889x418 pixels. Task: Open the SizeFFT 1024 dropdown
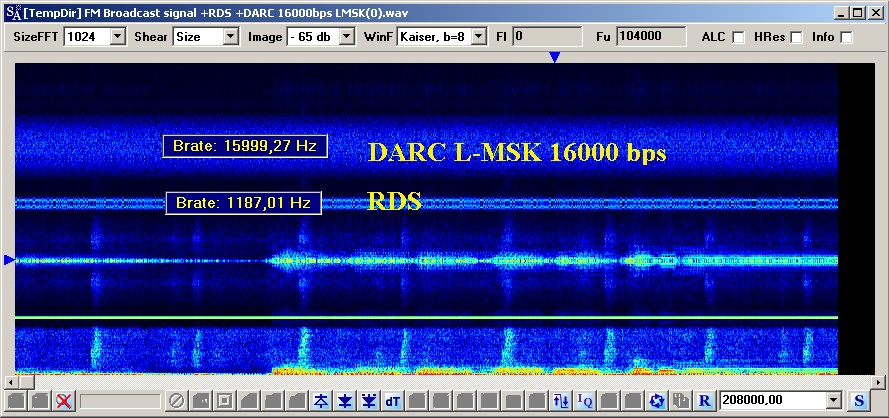pyautogui.click(x=117, y=37)
